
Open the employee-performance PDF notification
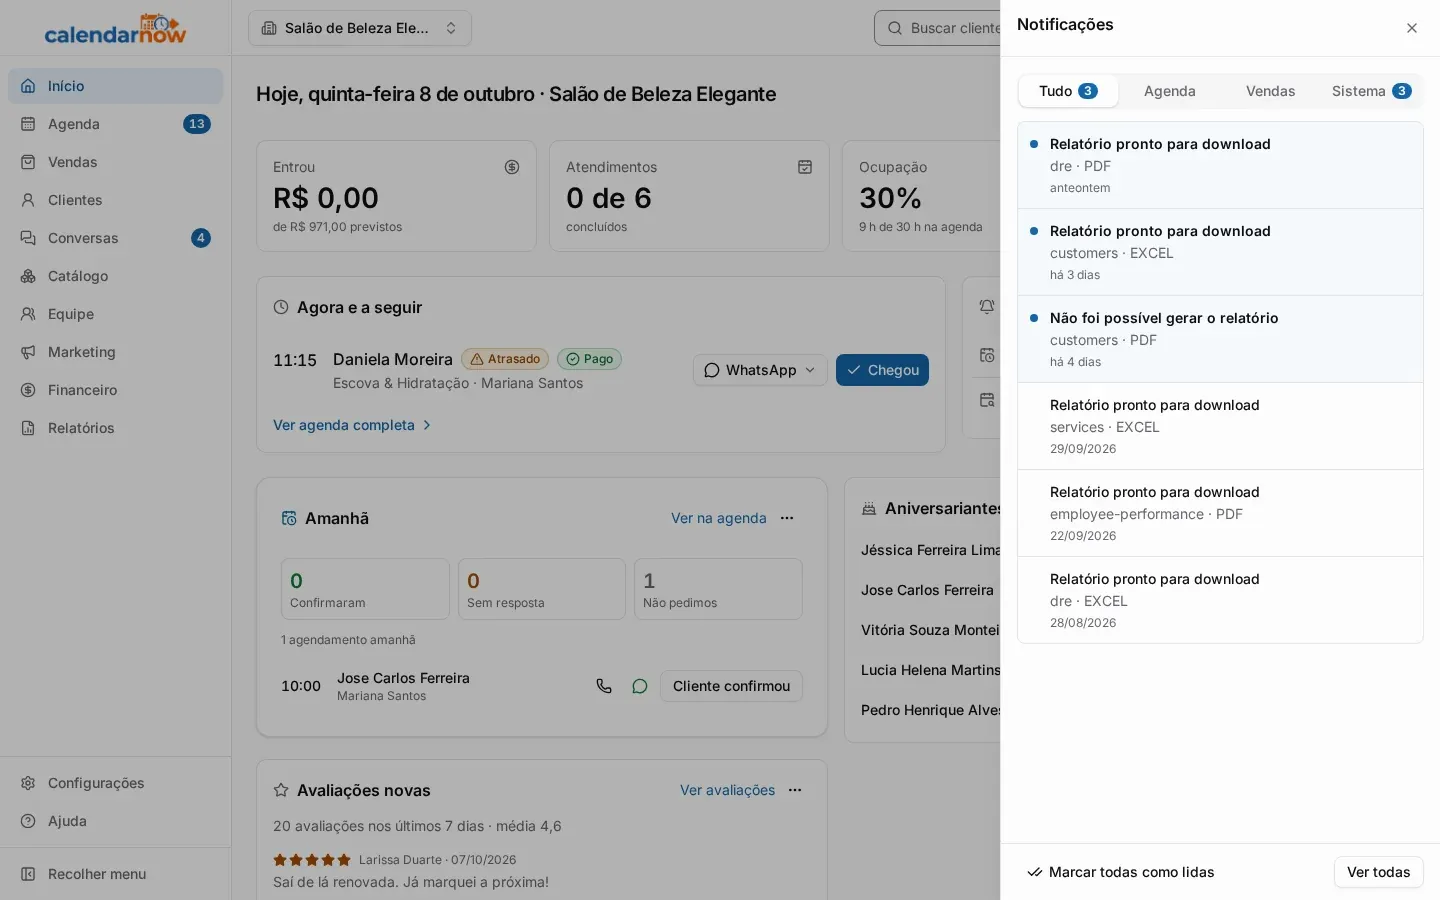pos(1220,514)
